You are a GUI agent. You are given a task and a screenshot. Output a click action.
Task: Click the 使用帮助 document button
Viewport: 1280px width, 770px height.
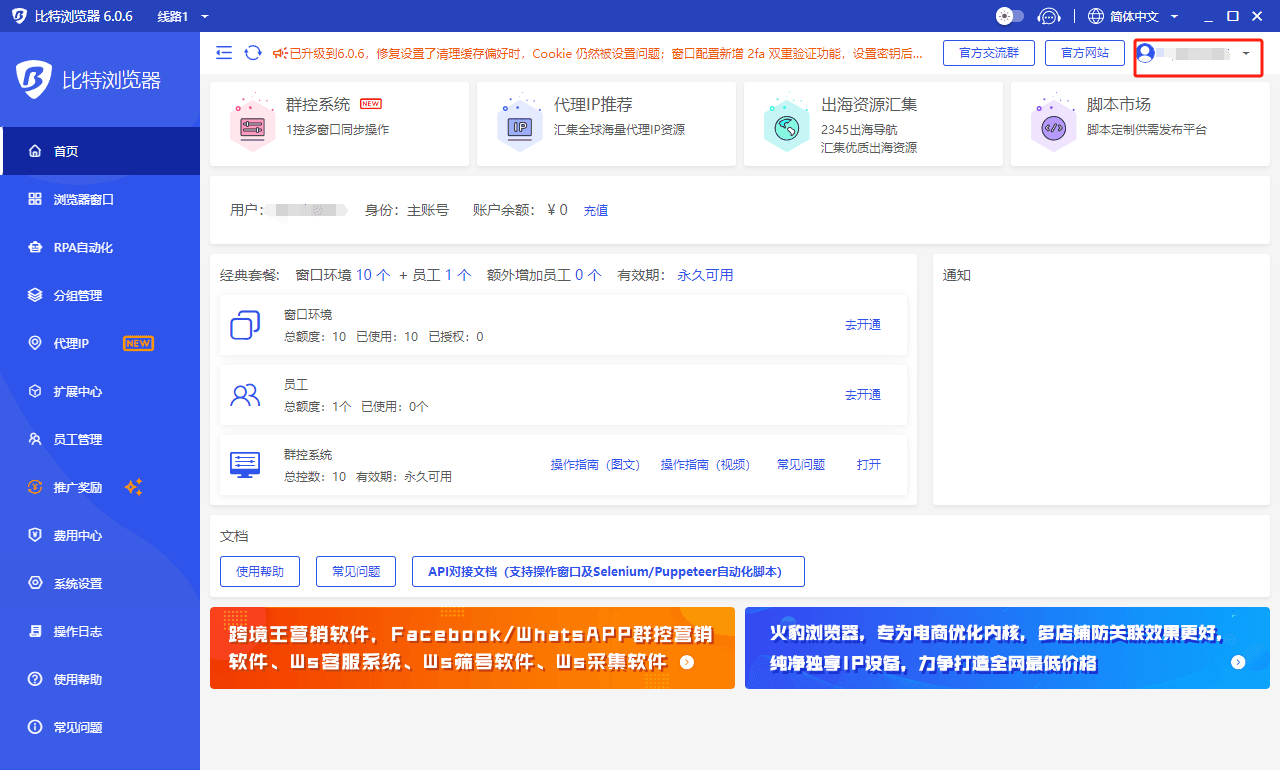click(x=260, y=572)
